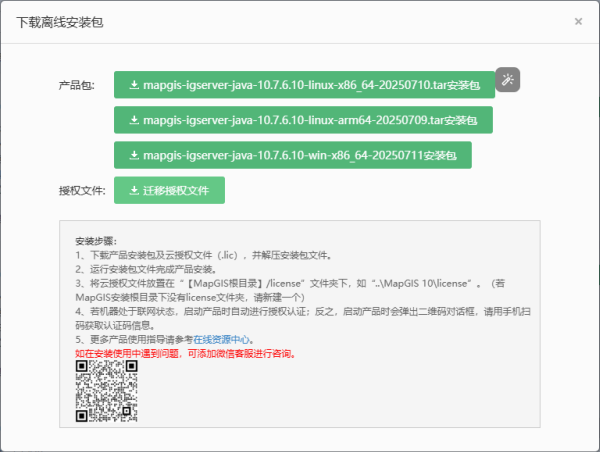Click the 安装步骤 heading
This screenshot has width=600, height=452.
click(96, 242)
